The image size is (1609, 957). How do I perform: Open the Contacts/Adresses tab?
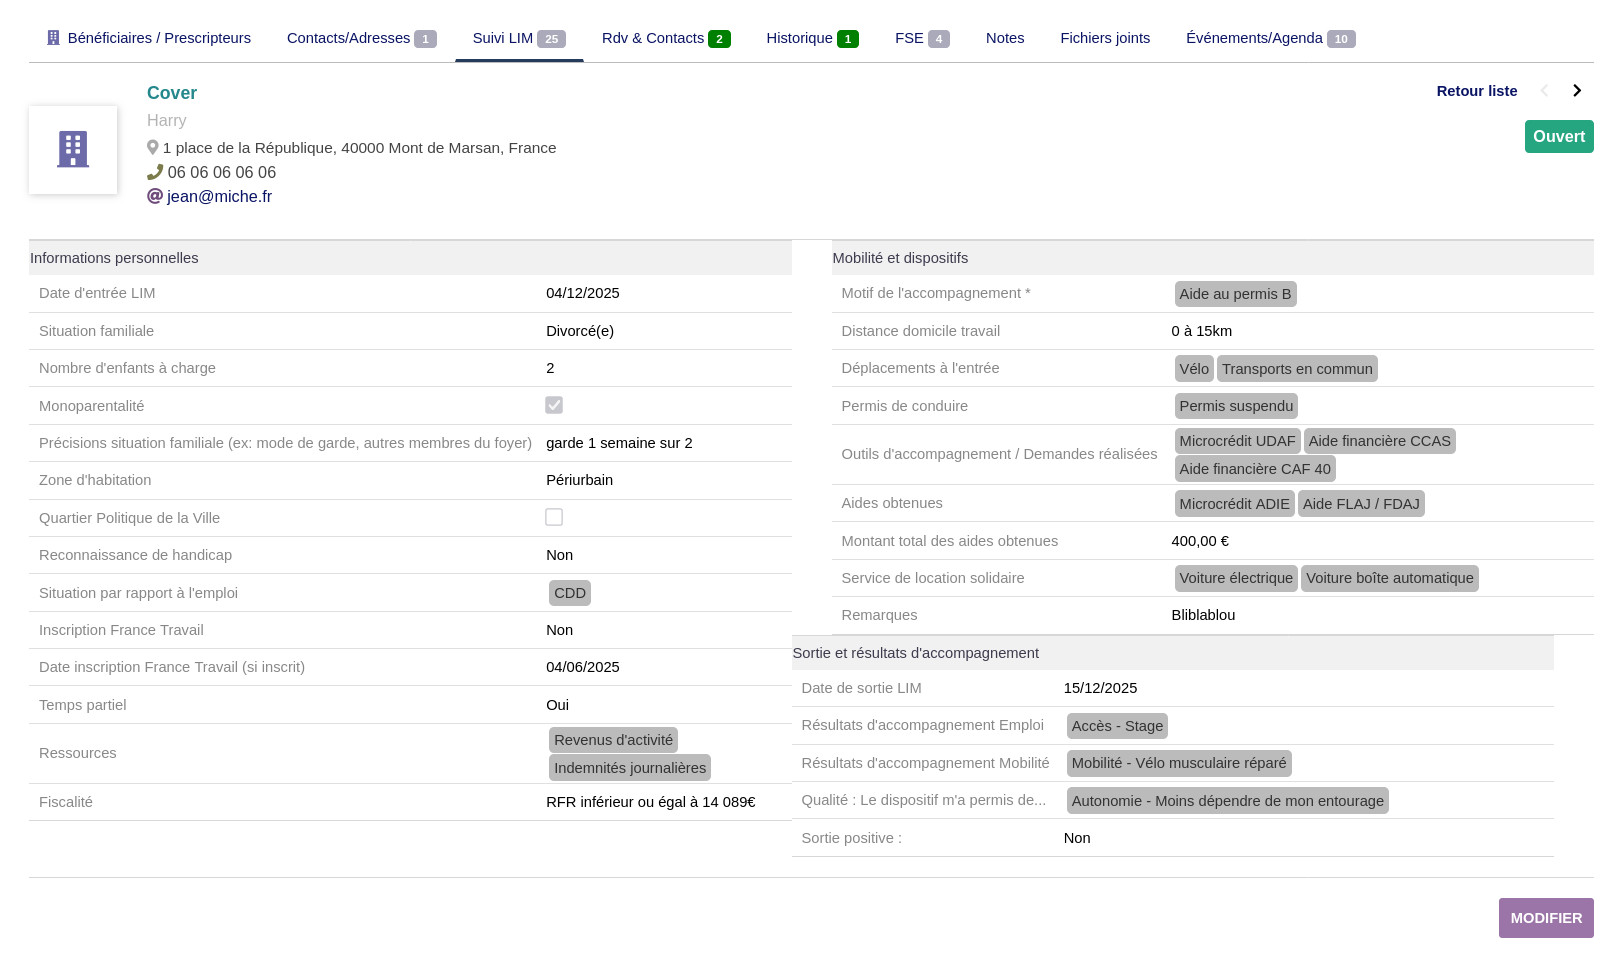tap(360, 38)
